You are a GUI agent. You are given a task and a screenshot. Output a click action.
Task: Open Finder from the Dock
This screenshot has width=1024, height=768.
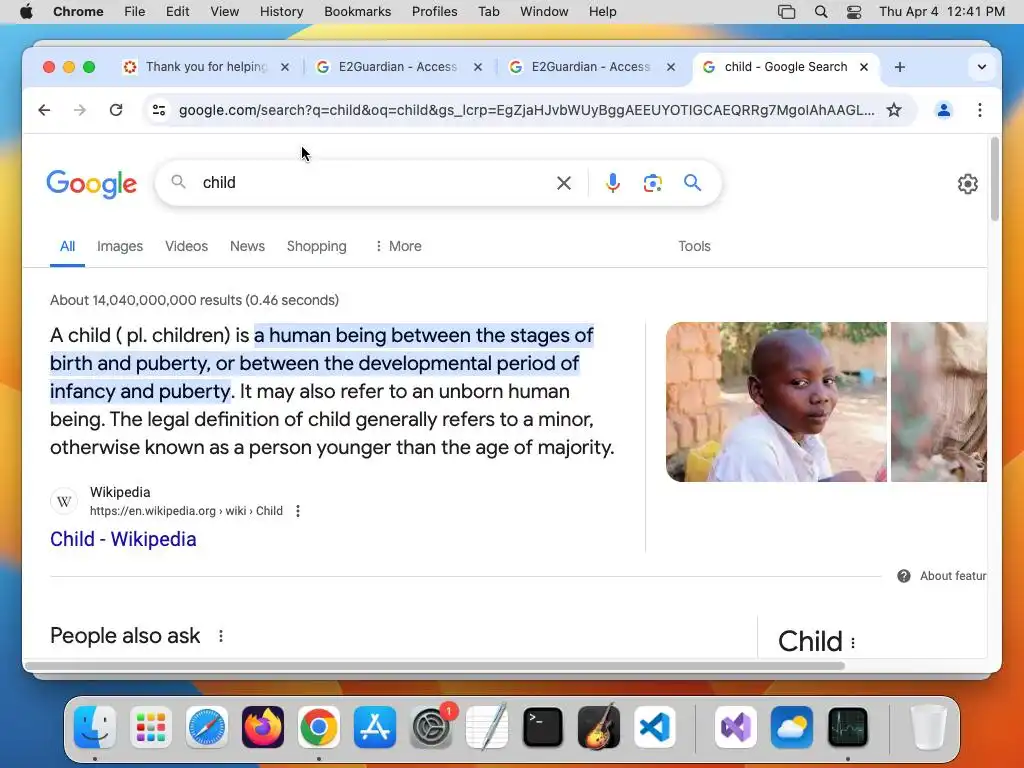[x=95, y=727]
